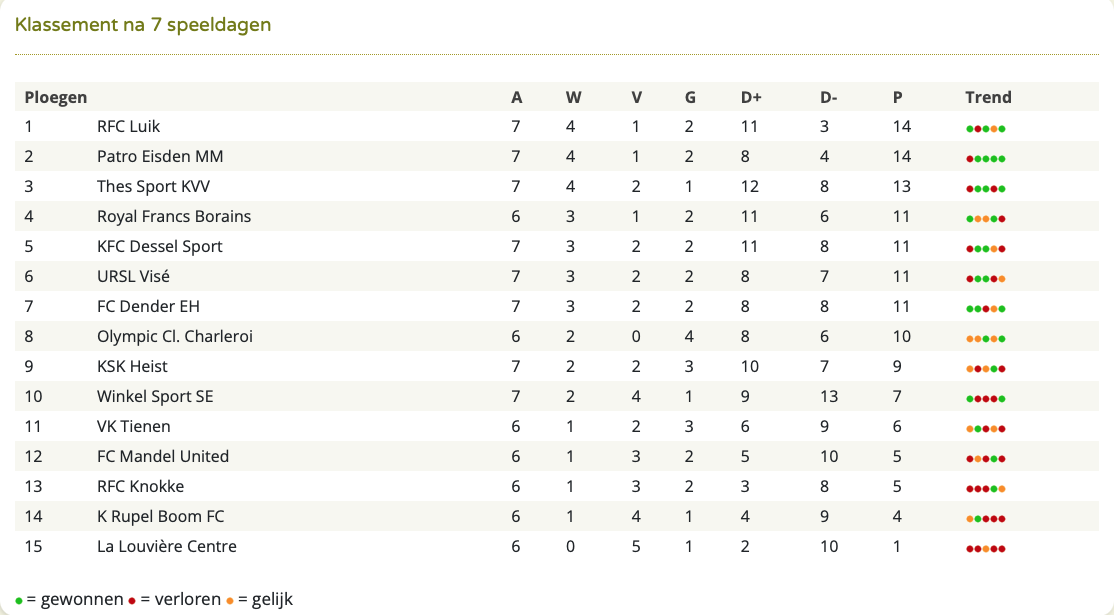Open the KFC Dessel Sport row

556,246
